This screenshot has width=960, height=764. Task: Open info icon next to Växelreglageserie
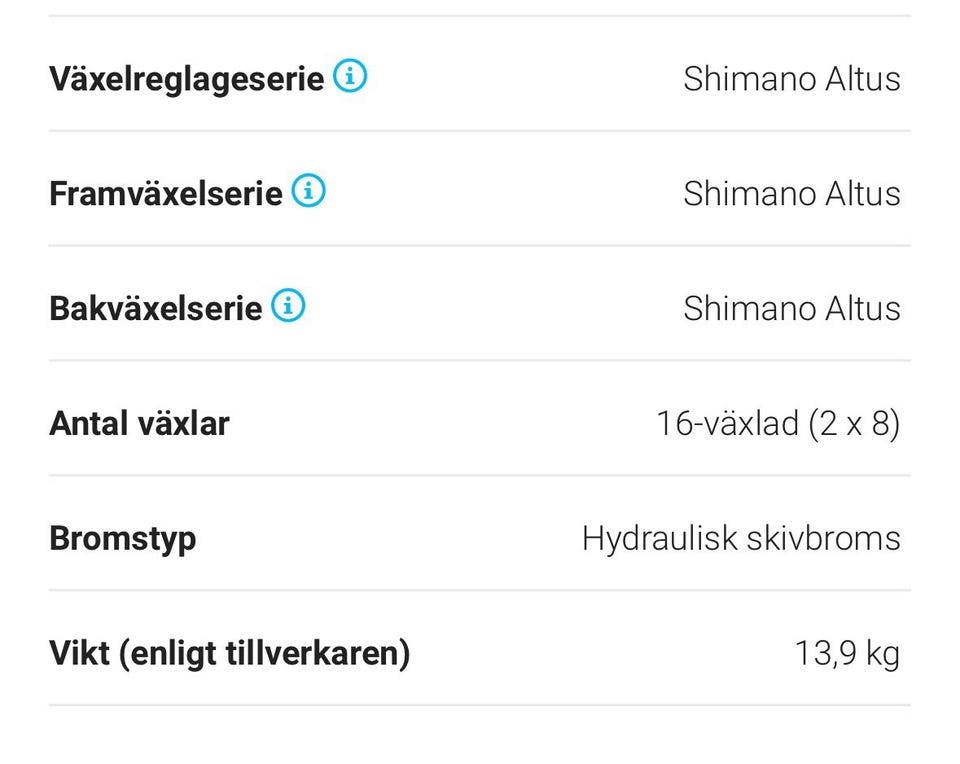point(350,76)
